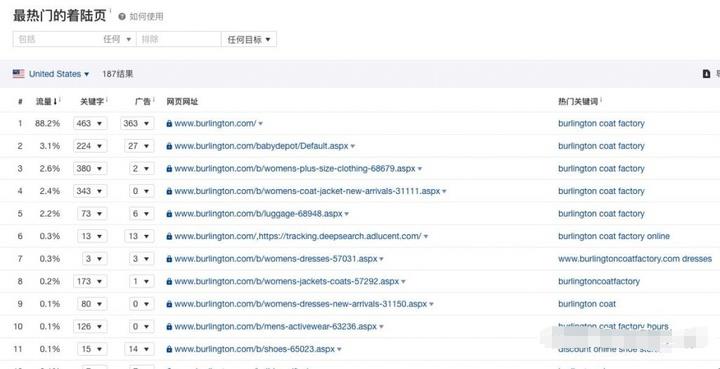Expand the 126 keywords dropdown
Screen dimensions: 720x369
(x=90, y=327)
